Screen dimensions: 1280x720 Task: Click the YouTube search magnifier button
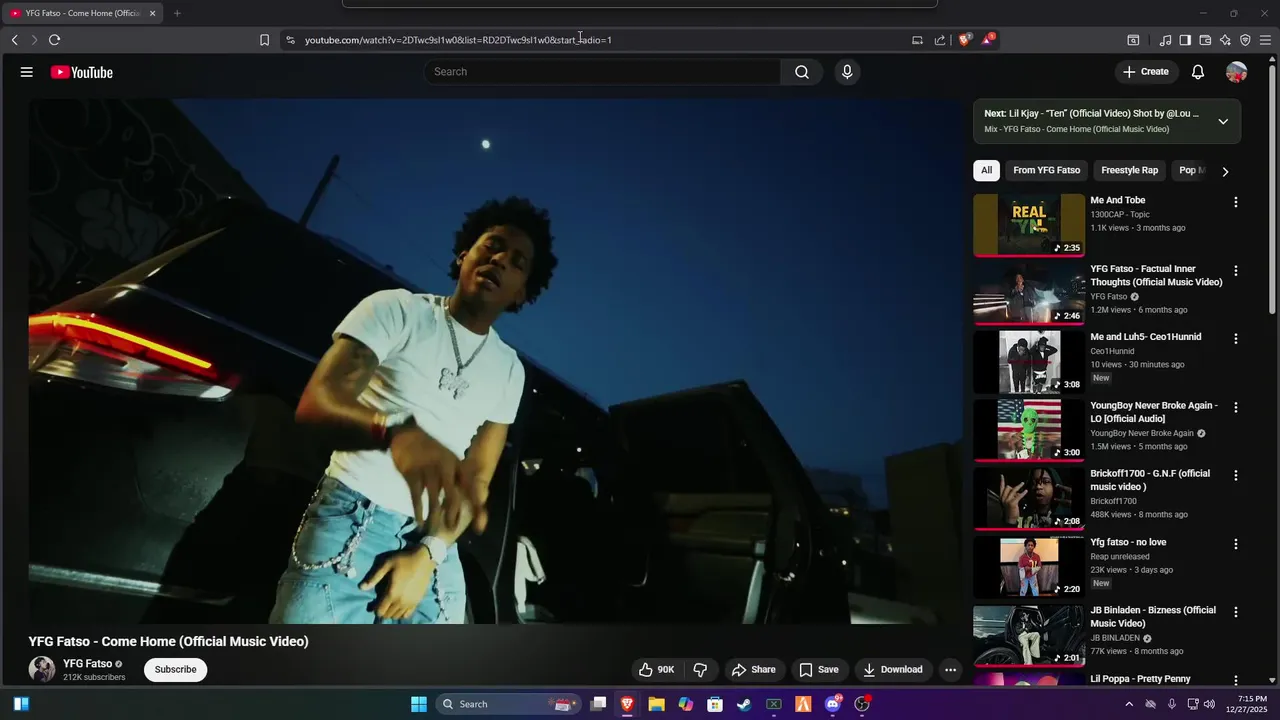(802, 72)
